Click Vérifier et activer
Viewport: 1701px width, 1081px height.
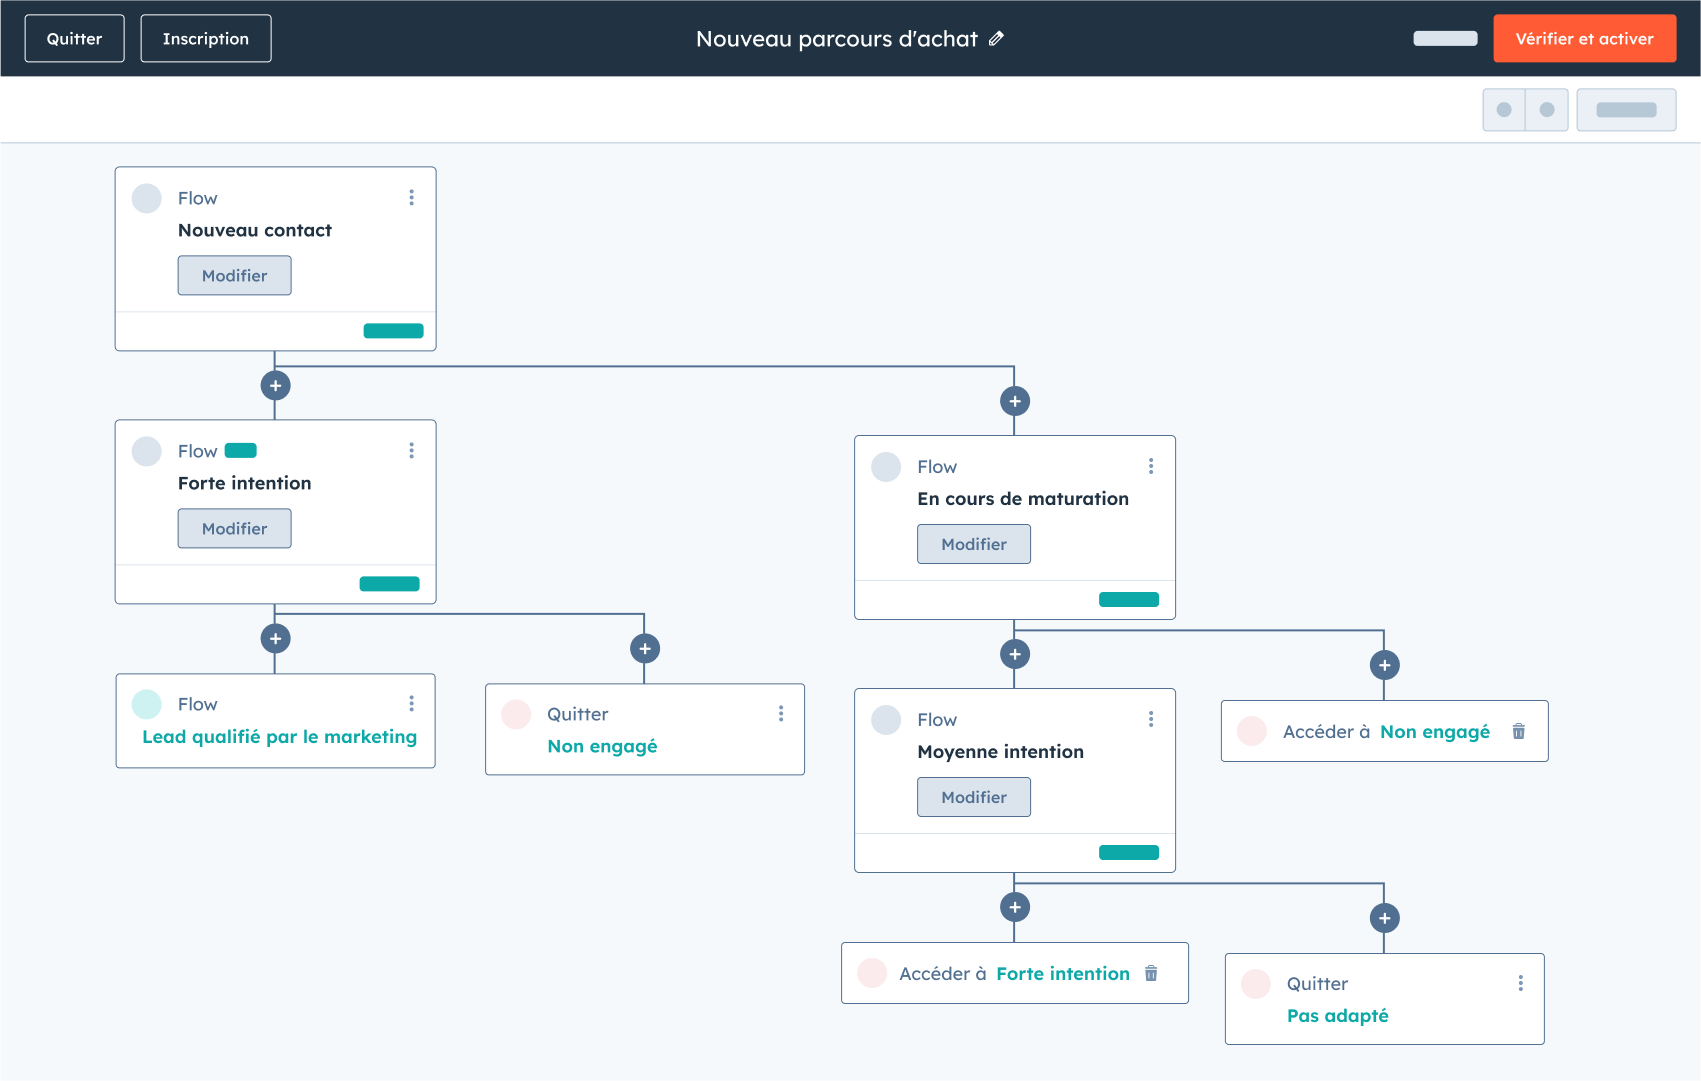click(1584, 39)
